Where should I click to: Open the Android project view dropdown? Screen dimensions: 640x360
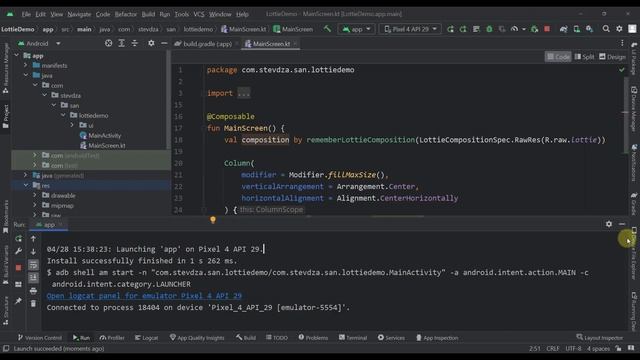(x=39, y=43)
